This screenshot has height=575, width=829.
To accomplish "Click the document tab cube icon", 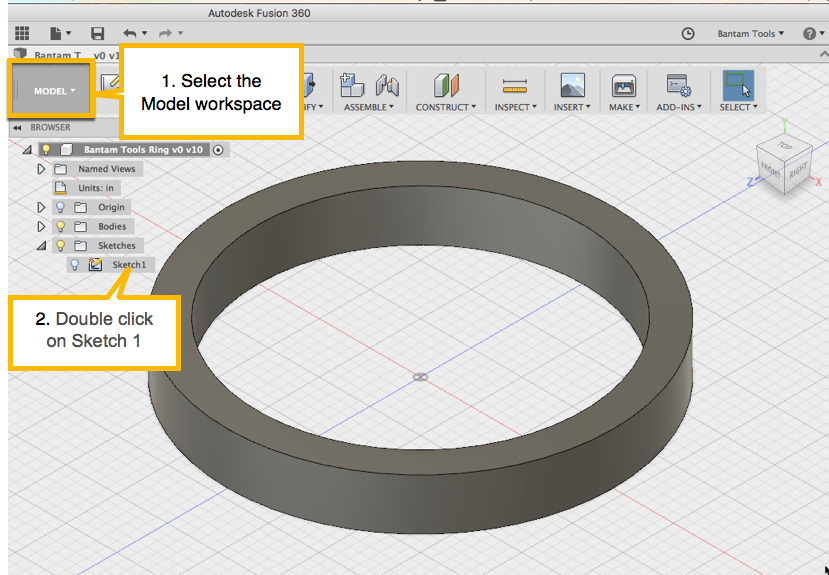I will pyautogui.click(x=20, y=53).
